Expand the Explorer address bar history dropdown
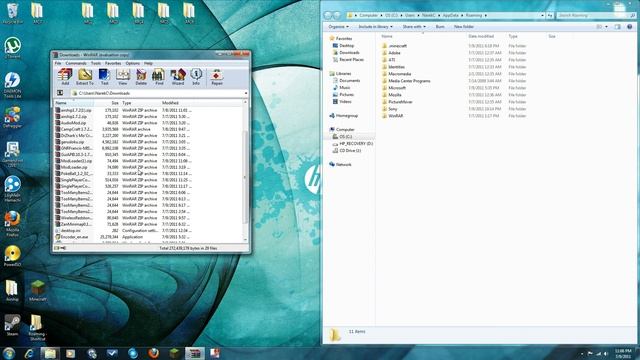 tap(542, 15)
